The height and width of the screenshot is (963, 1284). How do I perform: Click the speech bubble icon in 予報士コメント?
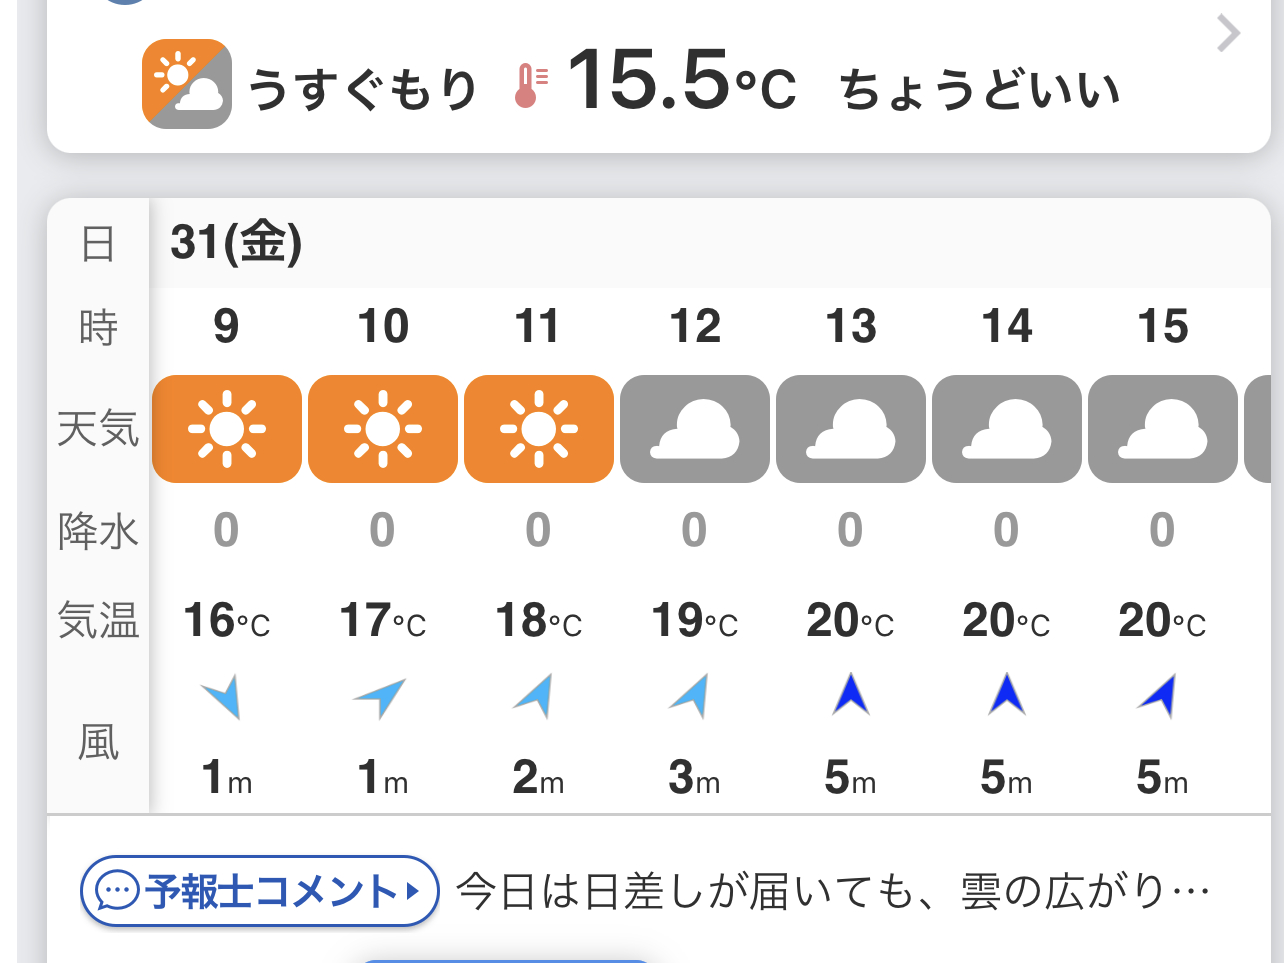(118, 891)
